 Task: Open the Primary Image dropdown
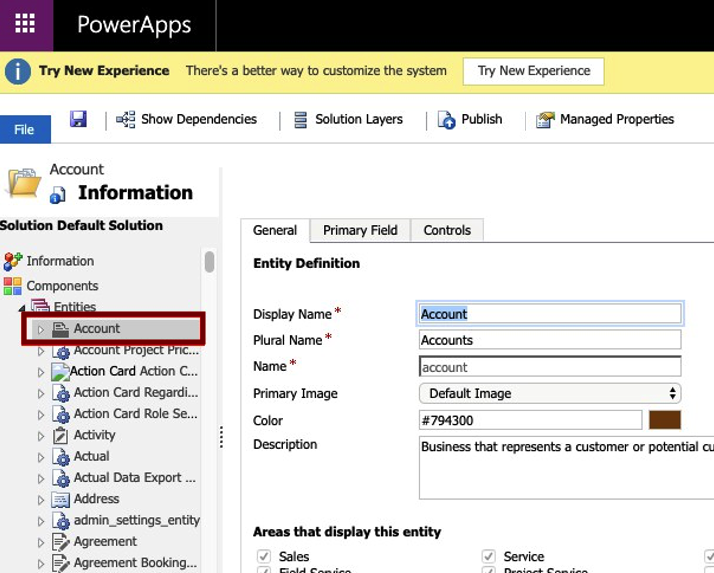click(x=550, y=394)
